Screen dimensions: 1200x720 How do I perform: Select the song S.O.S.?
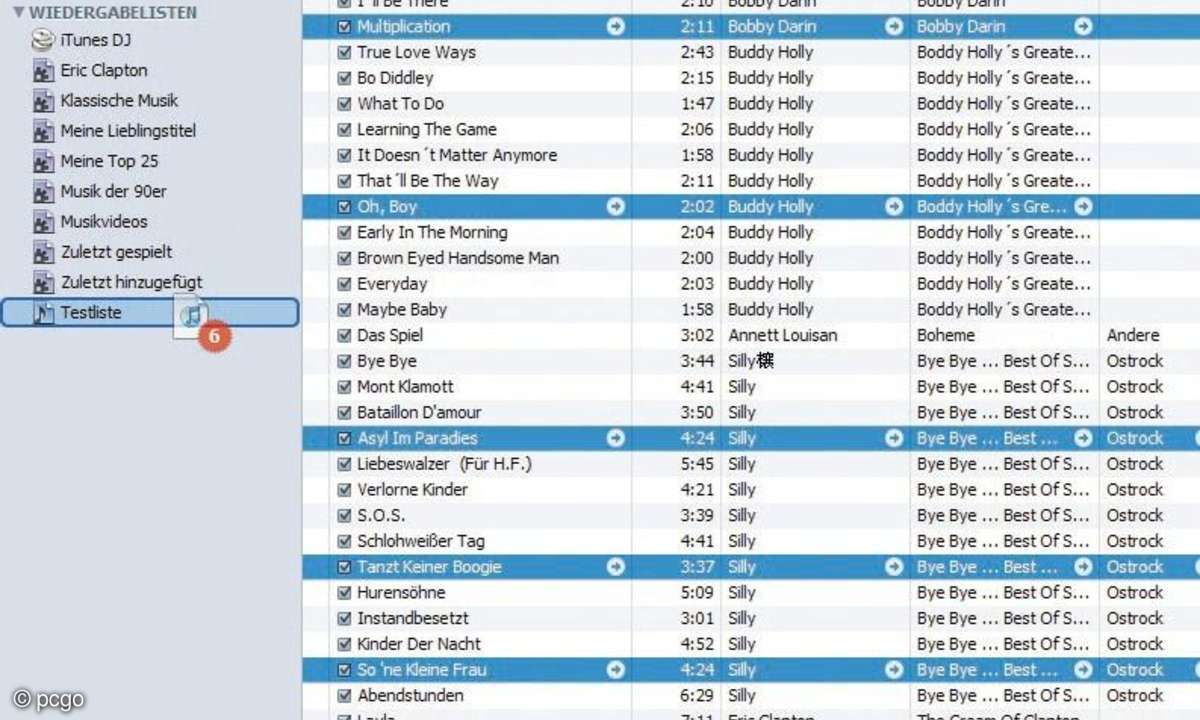tap(381, 516)
